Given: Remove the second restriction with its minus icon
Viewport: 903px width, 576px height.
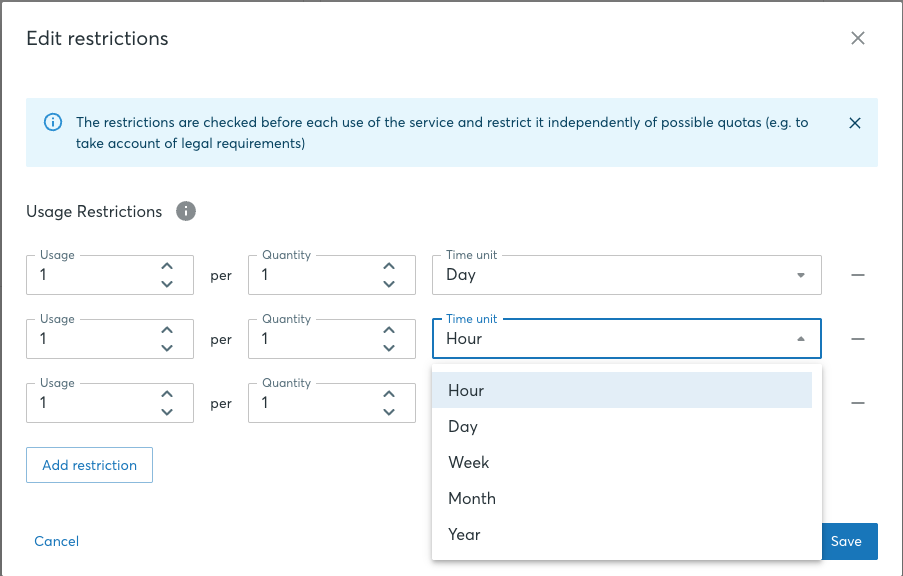Looking at the screenshot, I should (858, 339).
